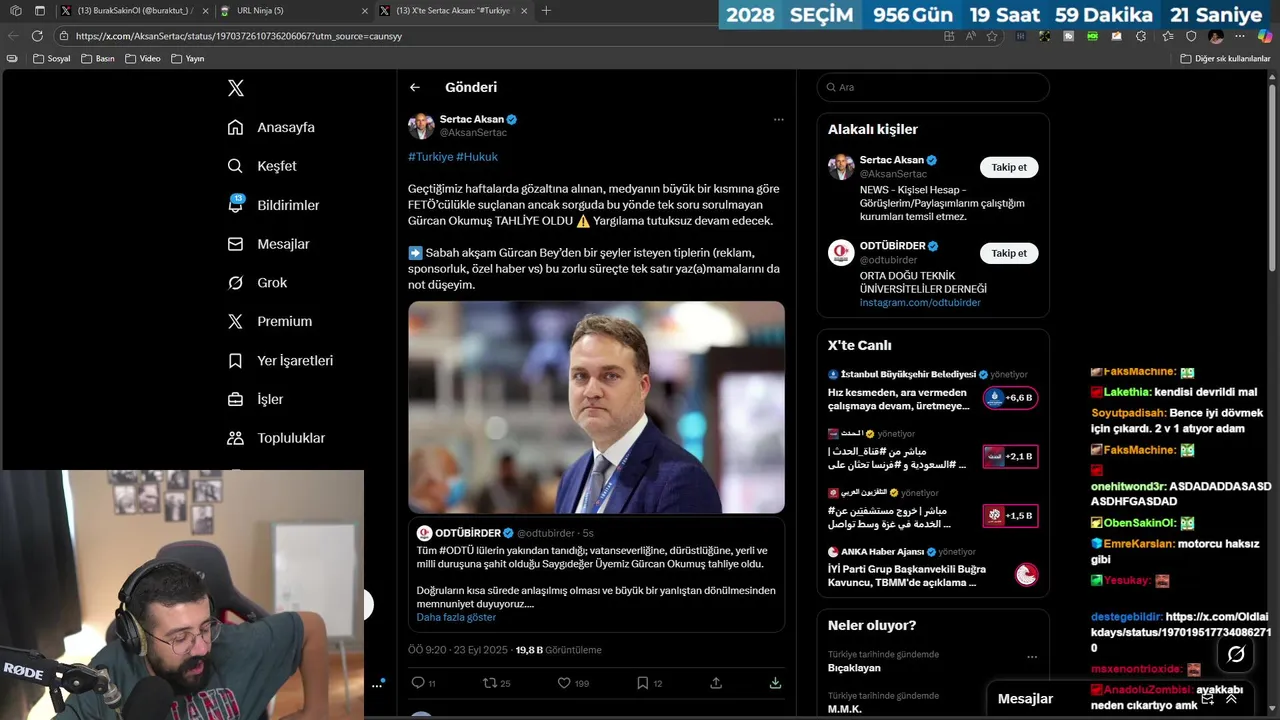Open Yer İşaretleri bookmarks
Viewport: 1280px width, 720px height.
(280, 360)
